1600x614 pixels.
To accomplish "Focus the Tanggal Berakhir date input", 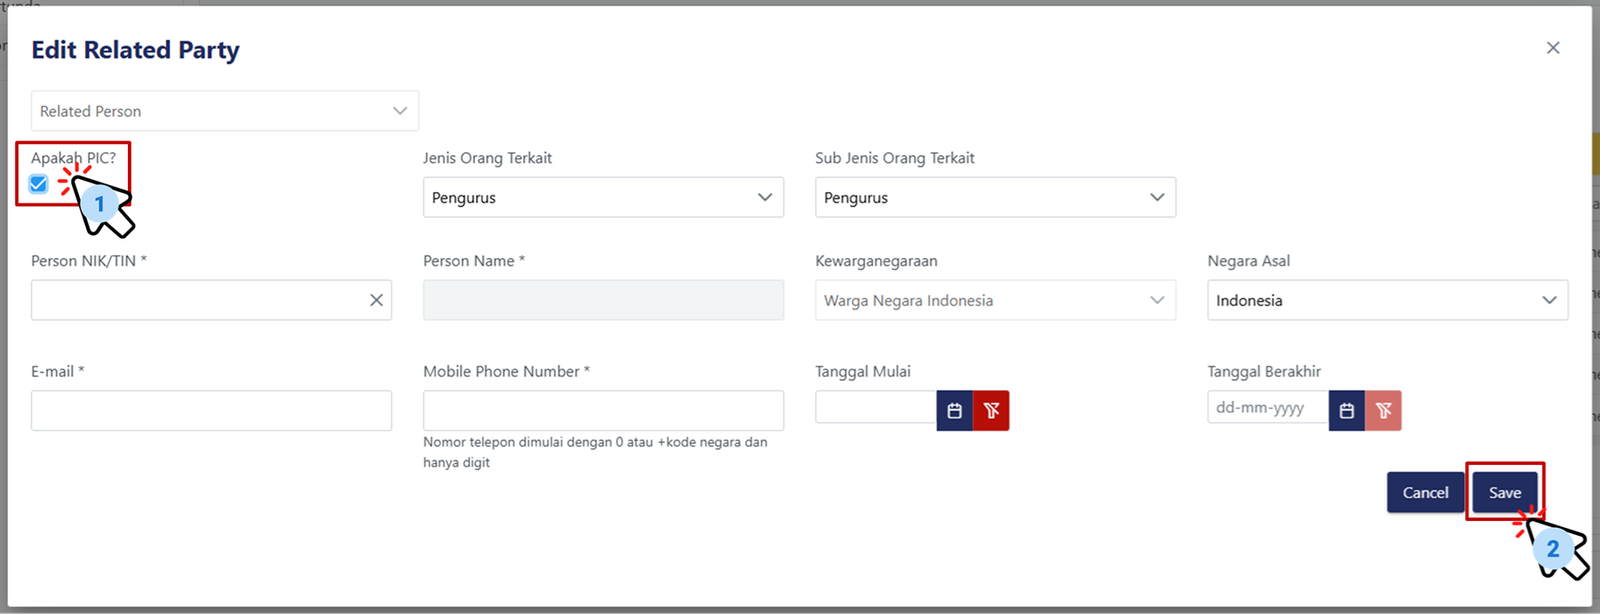I will point(1266,408).
